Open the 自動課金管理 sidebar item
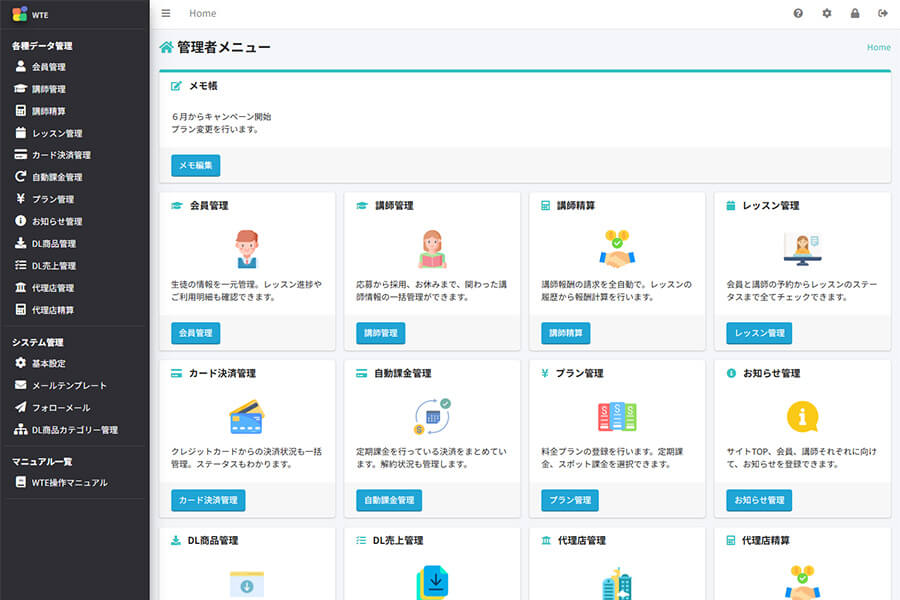The width and height of the screenshot is (900, 600). pos(55,177)
